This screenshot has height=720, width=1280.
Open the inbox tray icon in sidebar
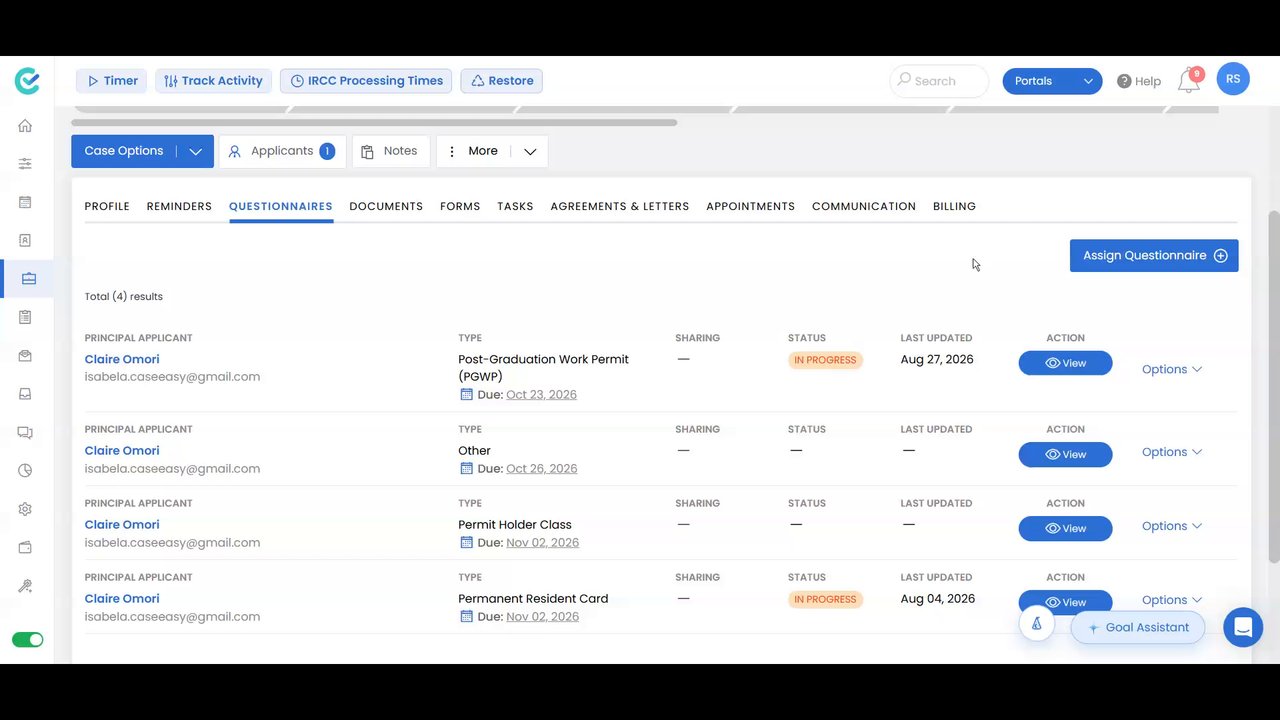(x=25, y=393)
